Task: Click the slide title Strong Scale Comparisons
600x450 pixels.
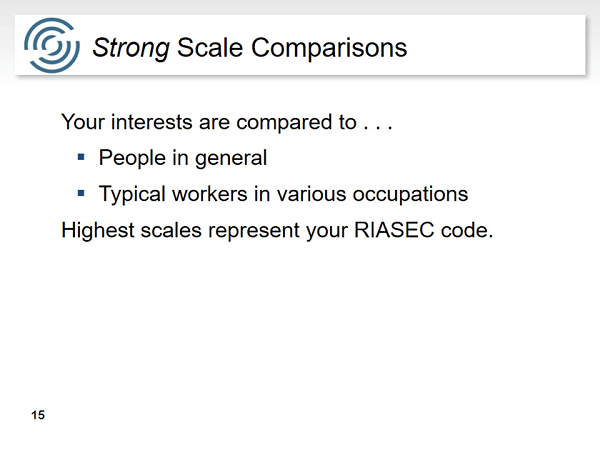Action: point(249,48)
